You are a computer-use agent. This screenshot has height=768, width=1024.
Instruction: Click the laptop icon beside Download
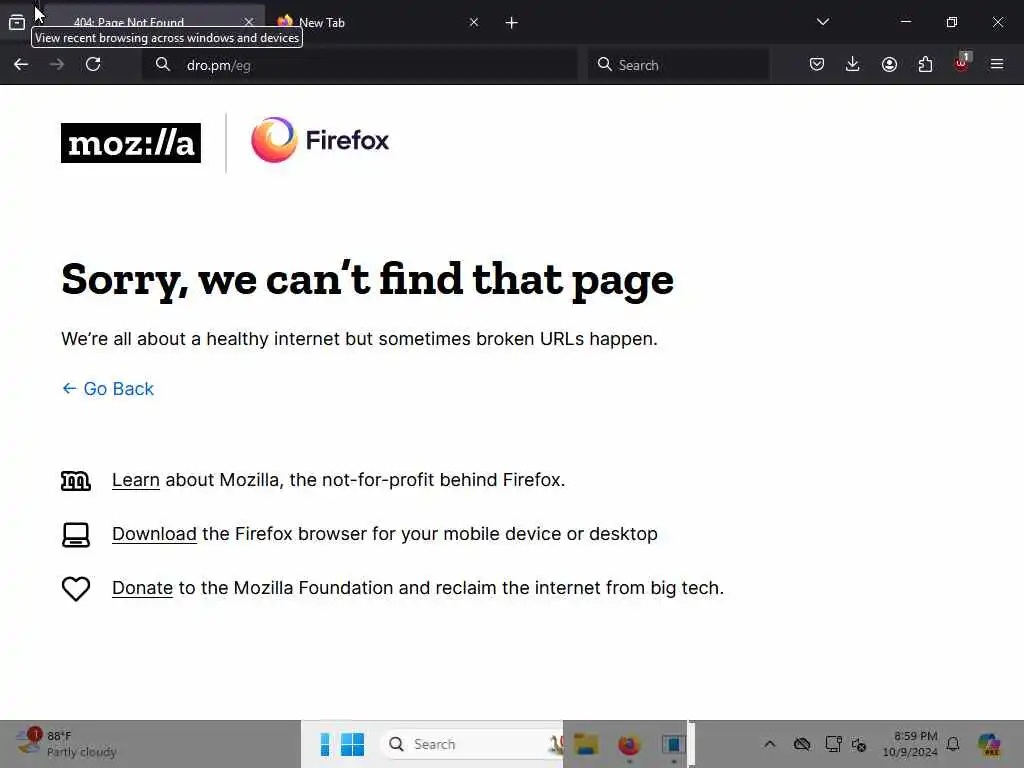click(x=76, y=535)
